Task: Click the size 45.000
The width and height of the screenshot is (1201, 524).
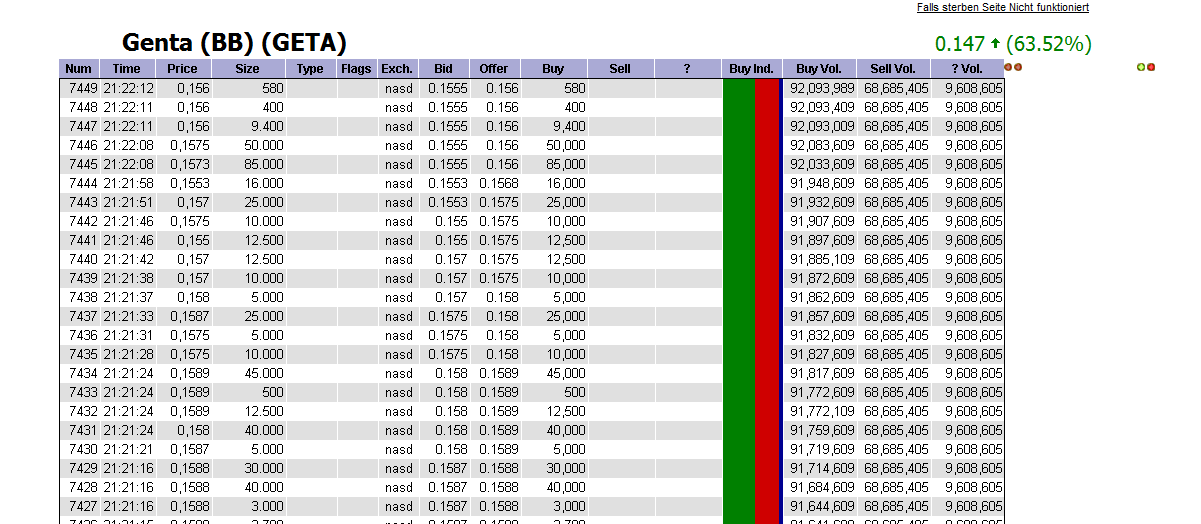Action: point(264,373)
